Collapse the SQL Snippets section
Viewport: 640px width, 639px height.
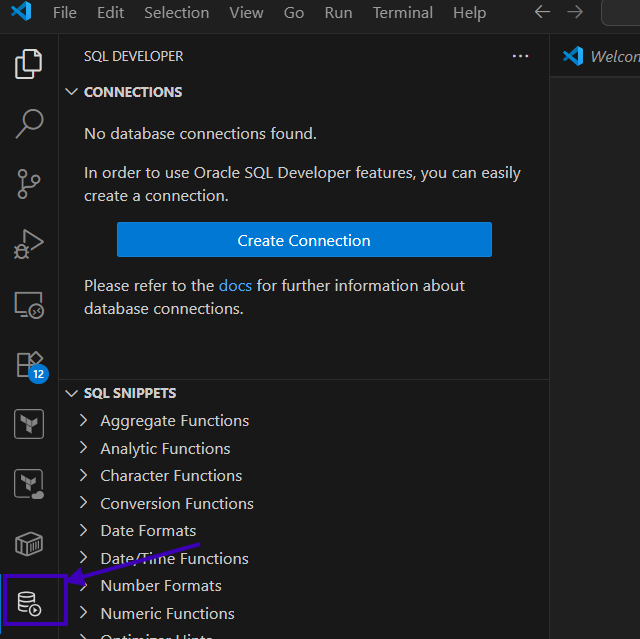click(x=71, y=393)
